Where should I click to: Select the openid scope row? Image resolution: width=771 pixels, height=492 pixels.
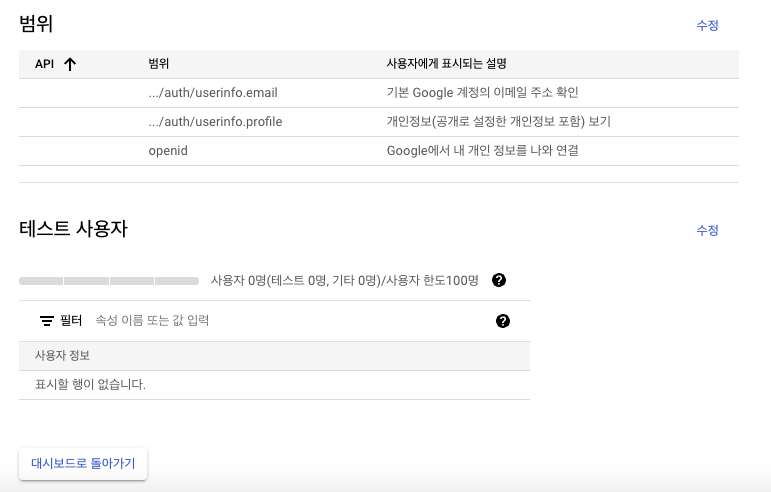click(168, 151)
